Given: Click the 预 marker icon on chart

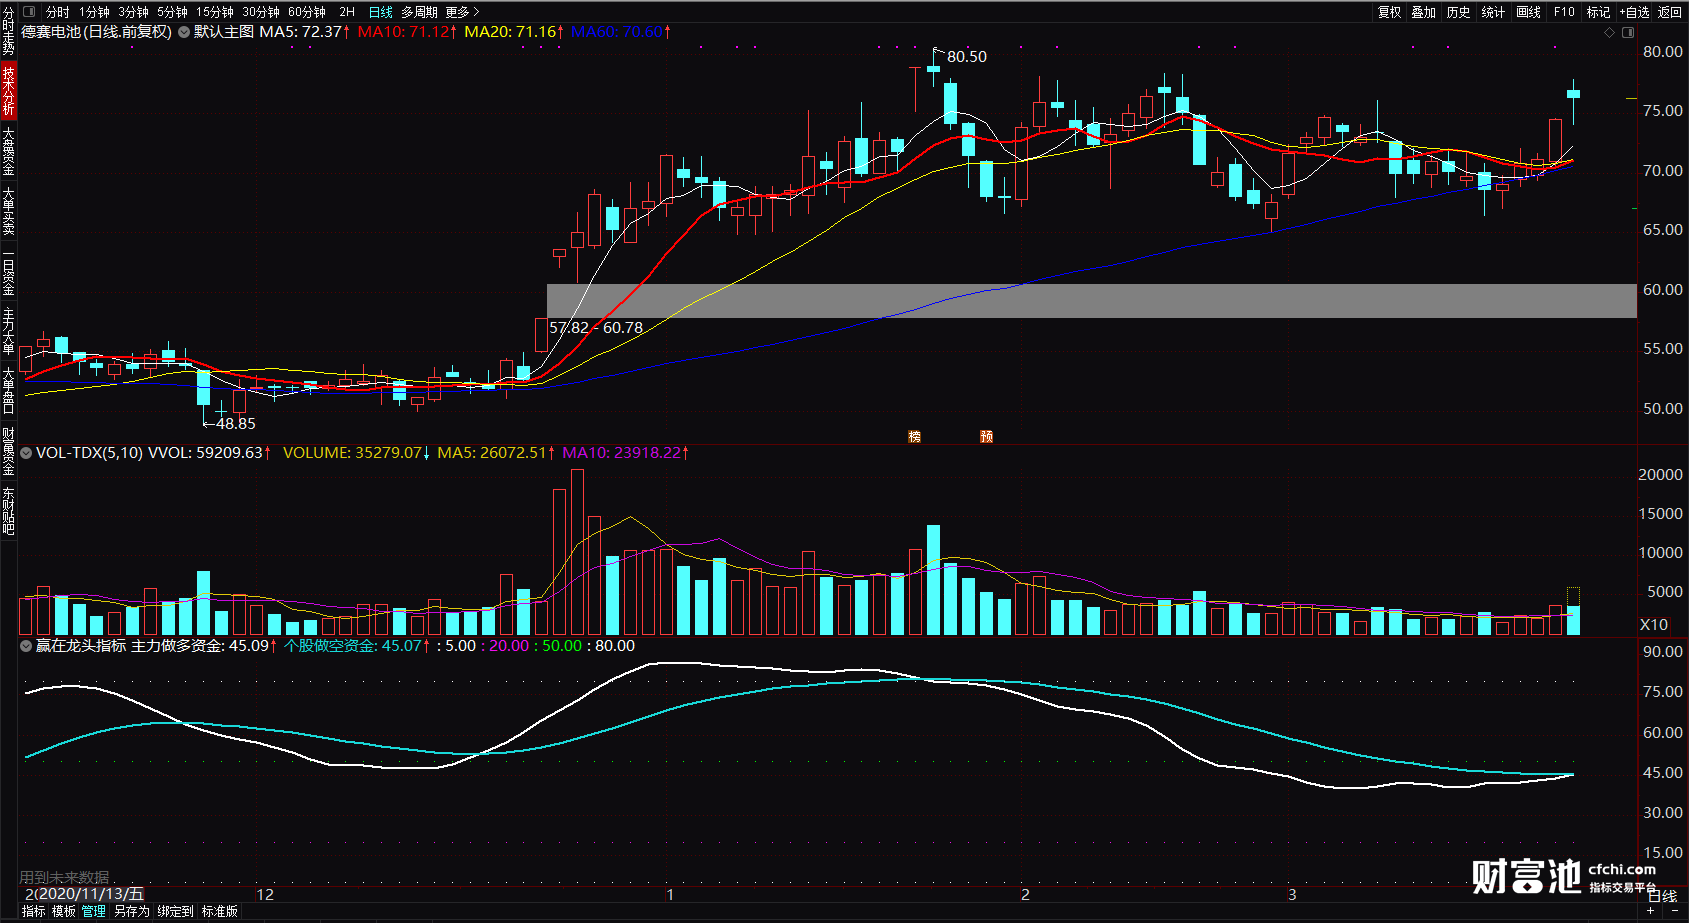Looking at the screenshot, I should [x=986, y=436].
